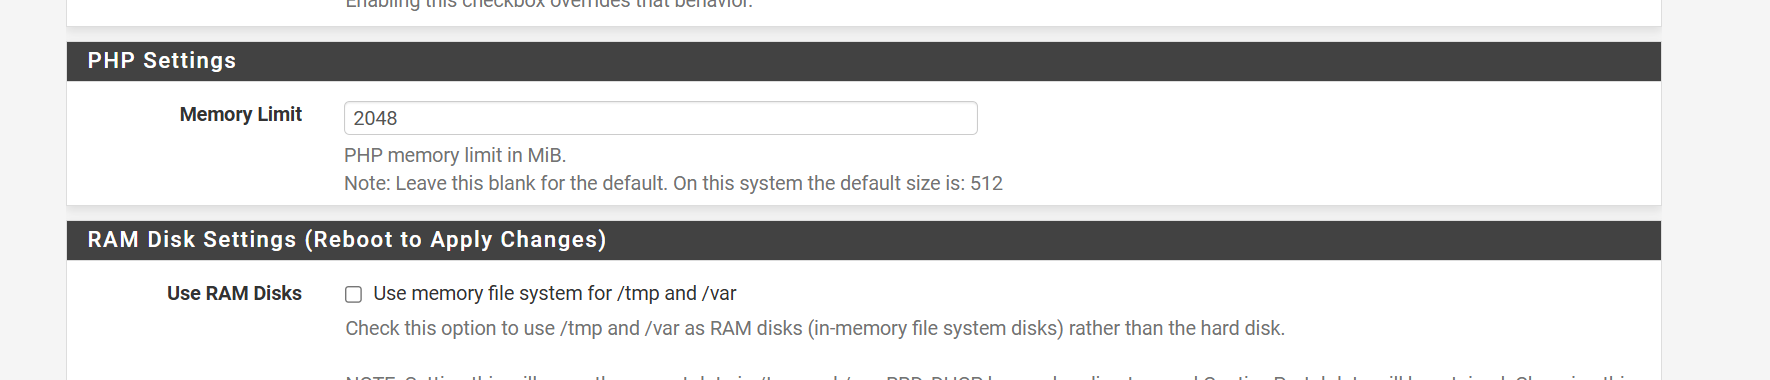Click the 'PHP memory limit in MiB.' help text

(455, 155)
